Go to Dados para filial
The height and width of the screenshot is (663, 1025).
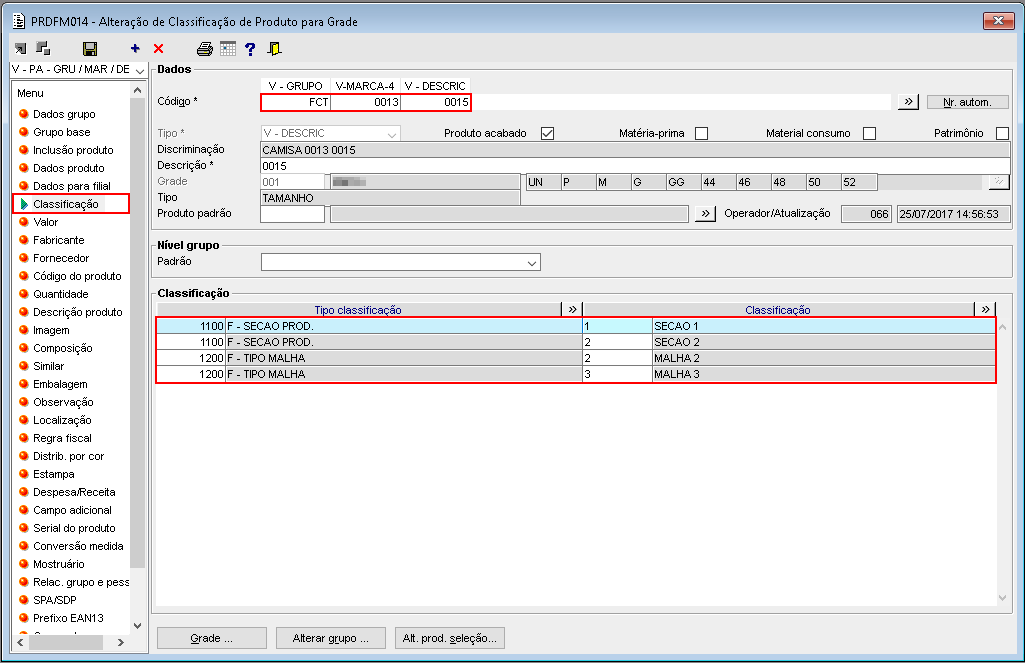(x=72, y=186)
